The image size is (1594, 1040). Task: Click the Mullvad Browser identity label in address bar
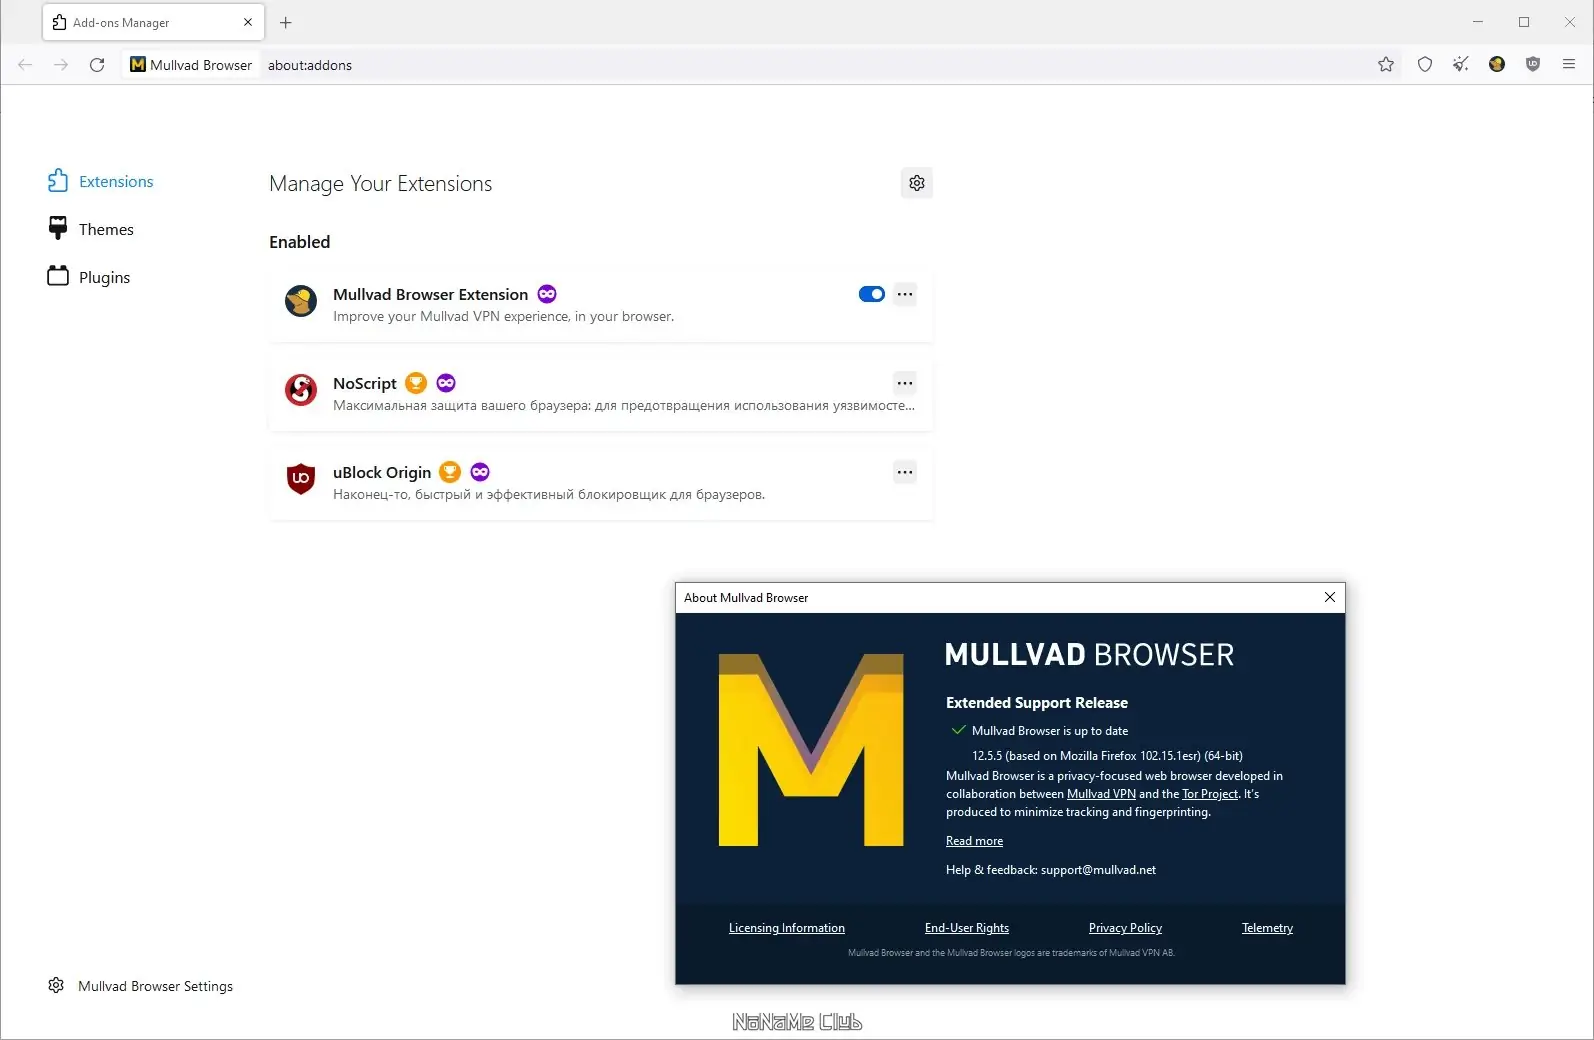[191, 65]
